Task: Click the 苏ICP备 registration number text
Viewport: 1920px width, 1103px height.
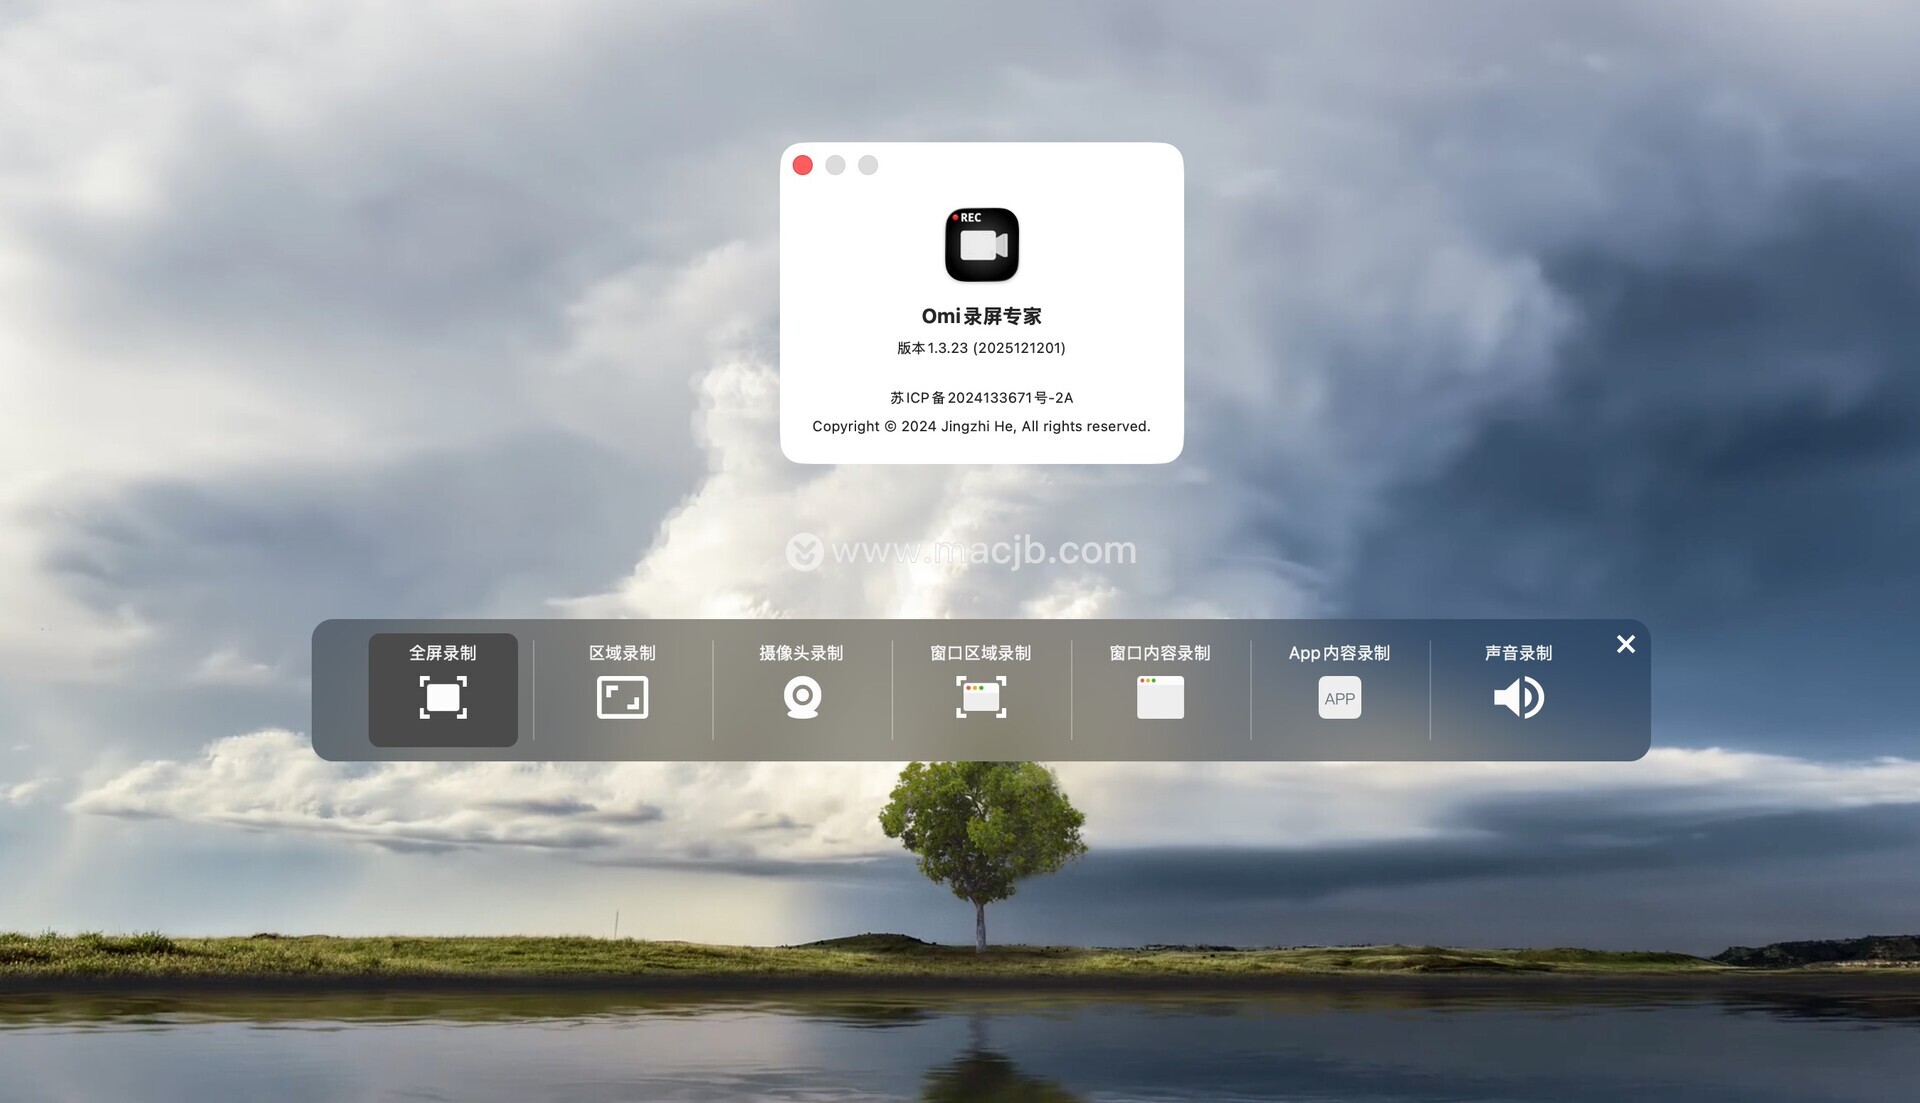Action: (981, 398)
